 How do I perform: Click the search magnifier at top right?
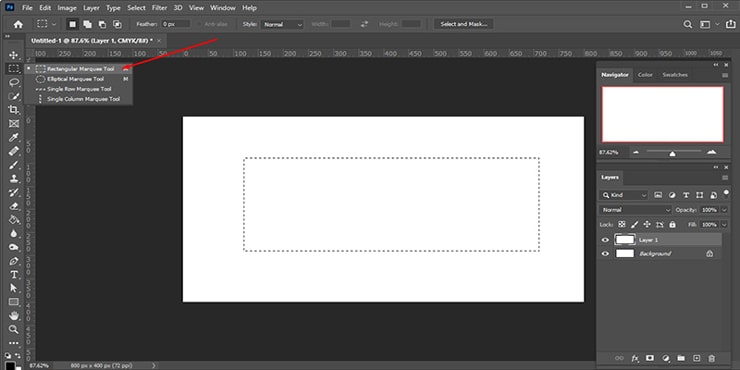point(688,25)
